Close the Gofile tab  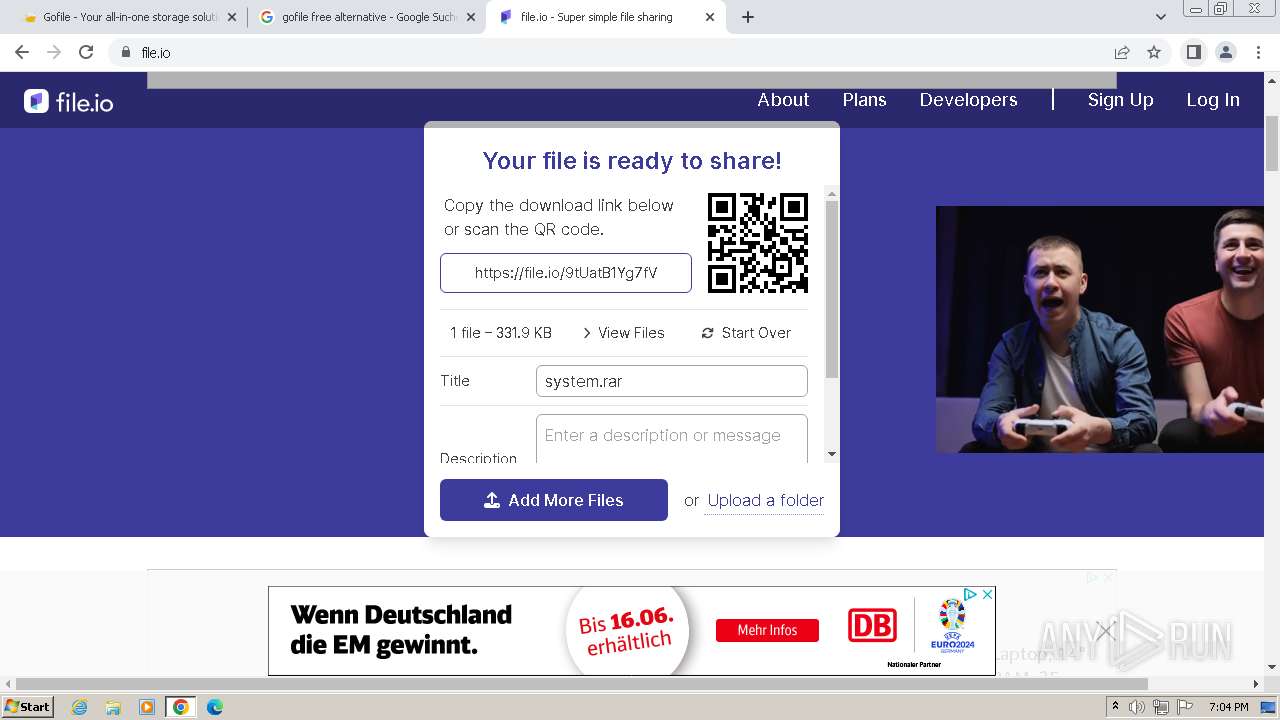tap(232, 17)
